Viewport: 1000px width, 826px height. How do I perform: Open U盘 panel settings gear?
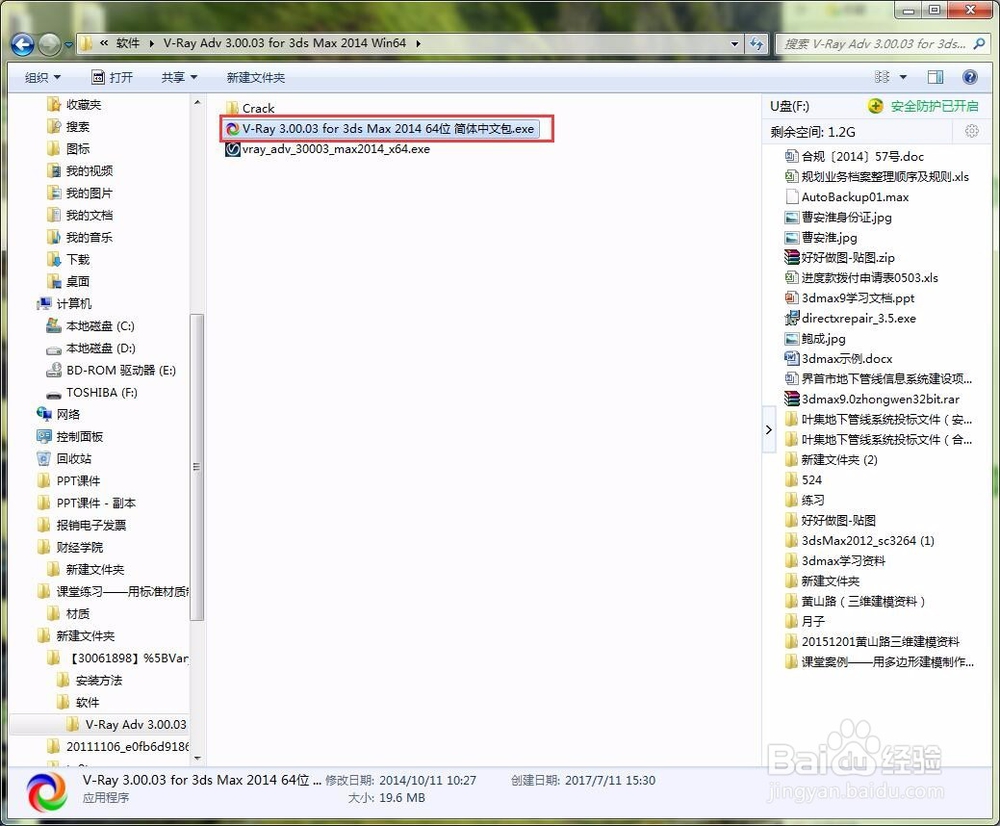pos(971,131)
